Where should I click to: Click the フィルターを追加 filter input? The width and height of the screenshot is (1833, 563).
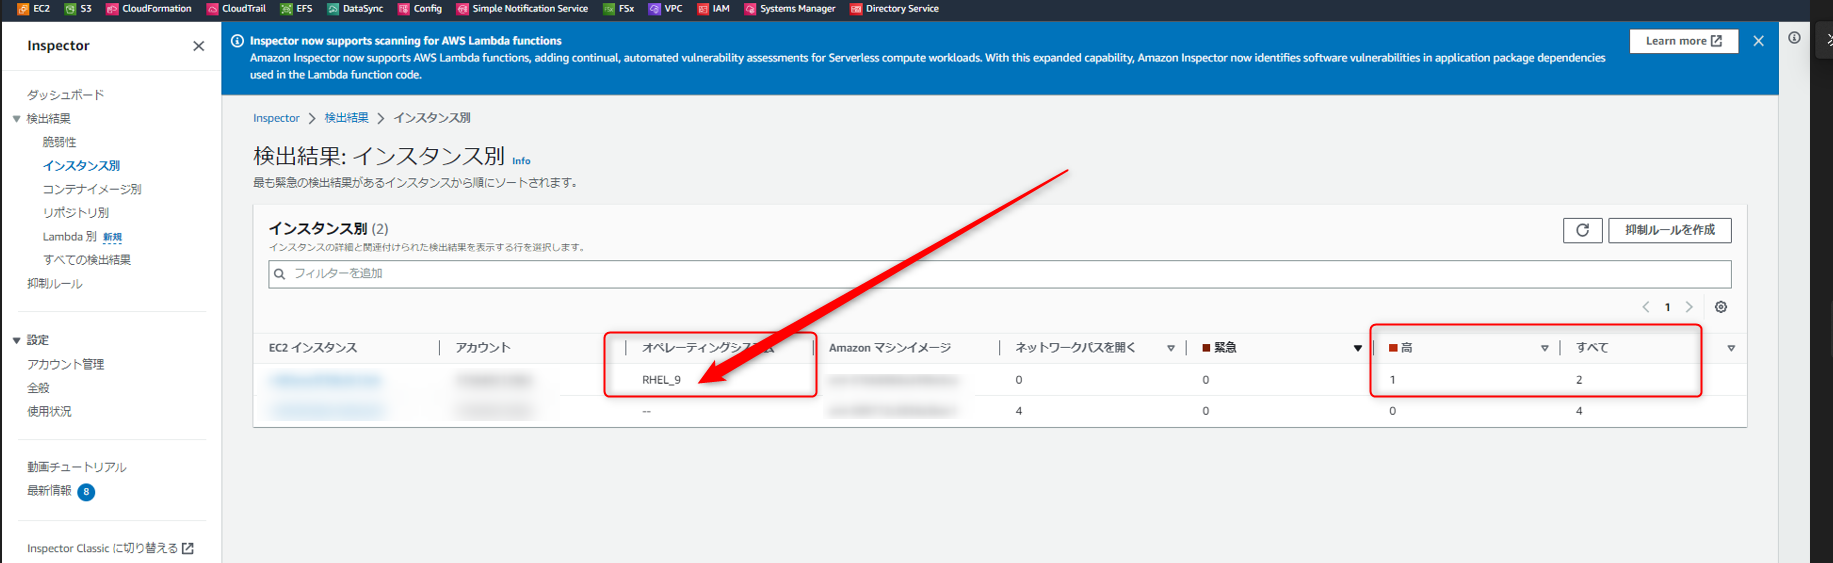coord(999,274)
